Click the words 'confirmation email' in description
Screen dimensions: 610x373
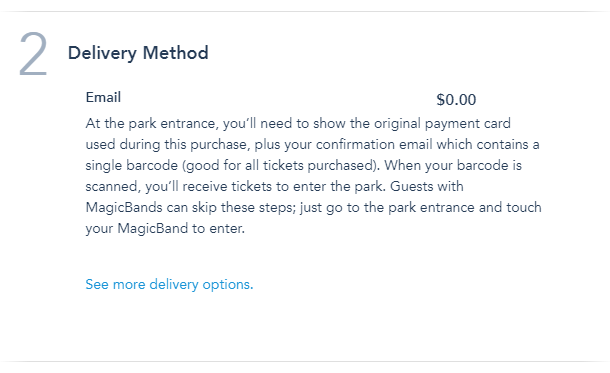coord(374,144)
